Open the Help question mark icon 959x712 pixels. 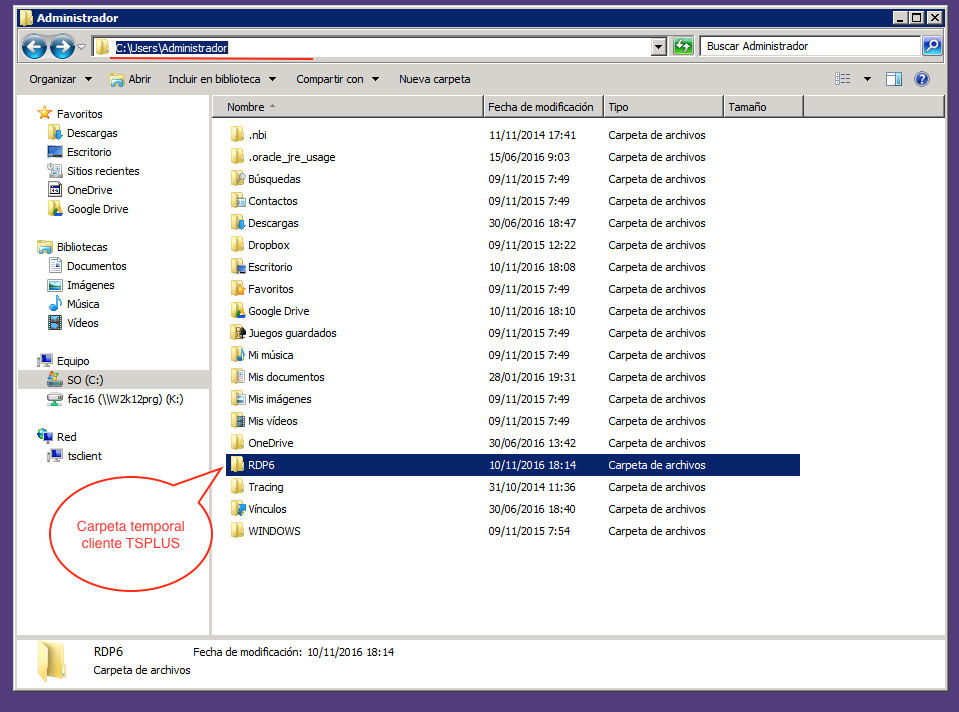pyautogui.click(x=922, y=79)
